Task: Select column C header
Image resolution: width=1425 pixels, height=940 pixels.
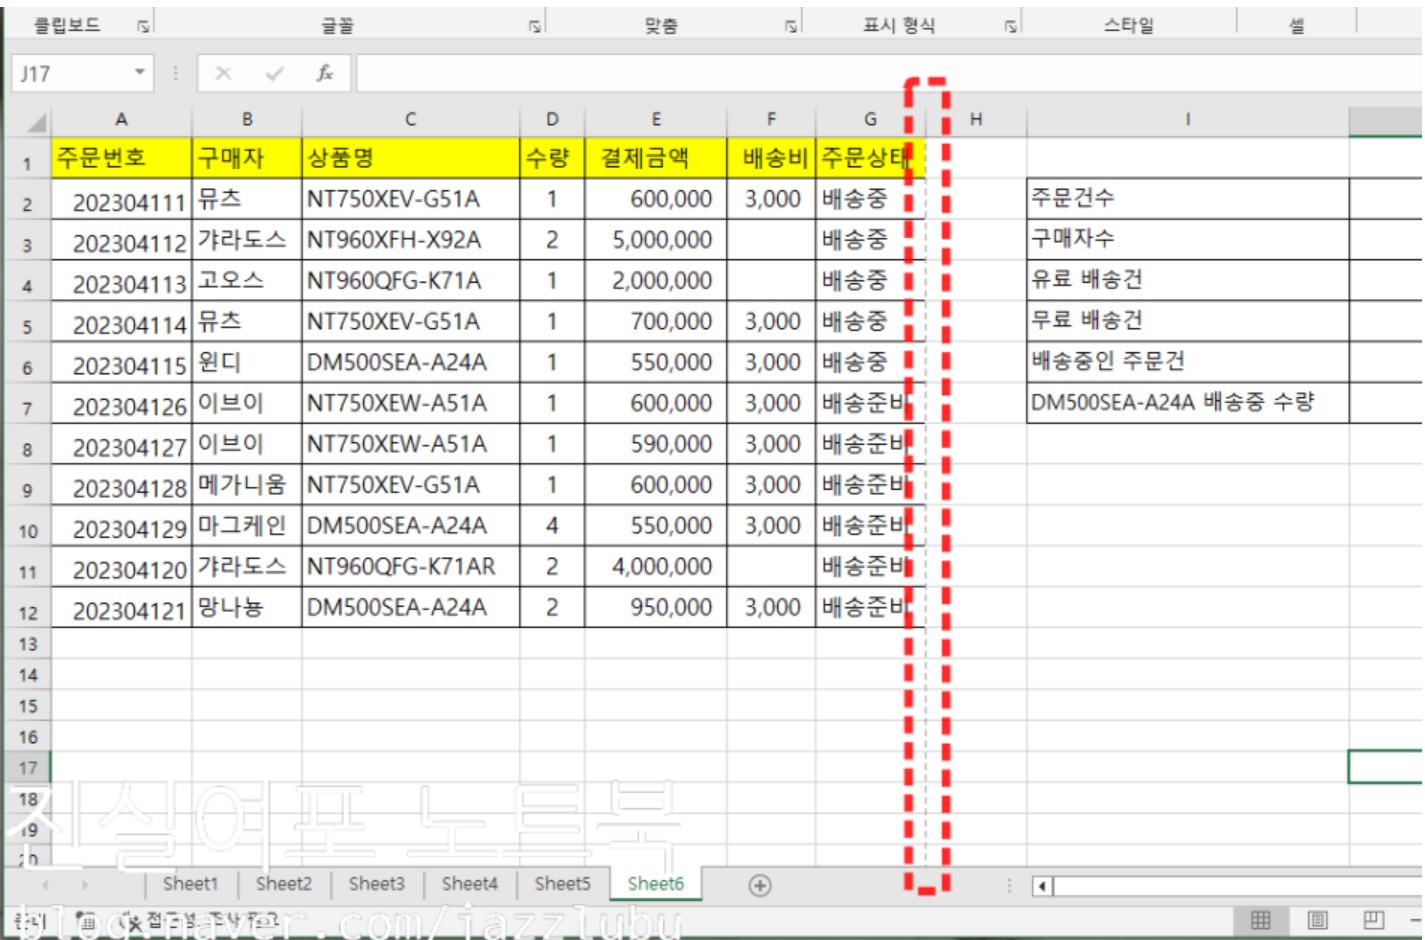Action: pos(410,120)
